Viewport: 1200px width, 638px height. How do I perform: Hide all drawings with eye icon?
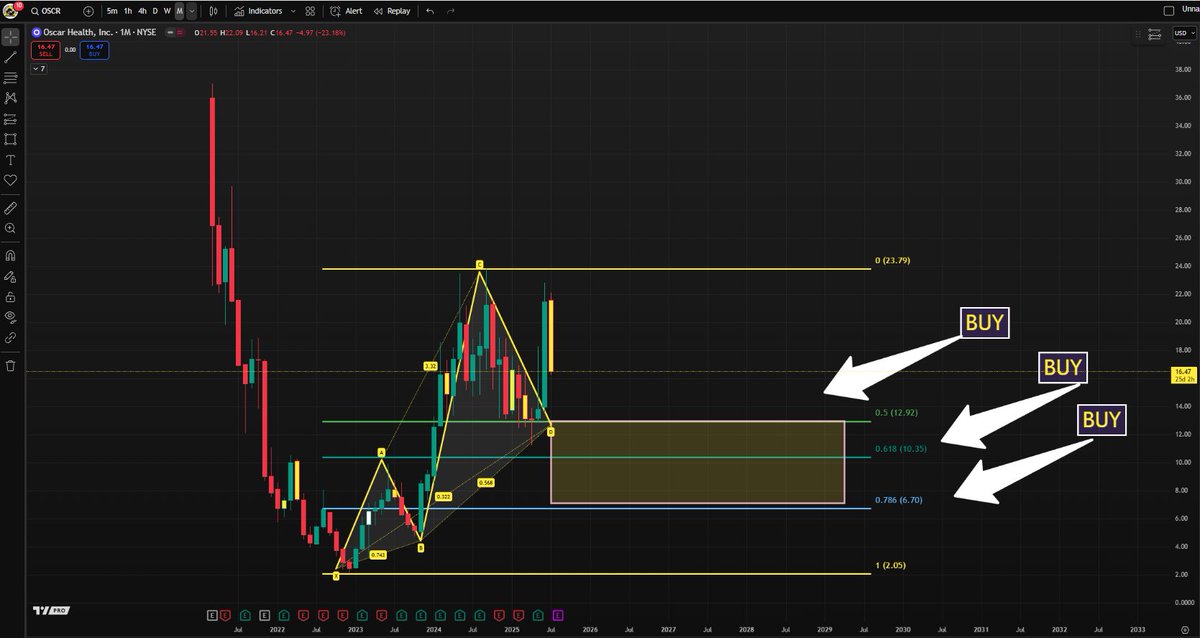pos(11,316)
